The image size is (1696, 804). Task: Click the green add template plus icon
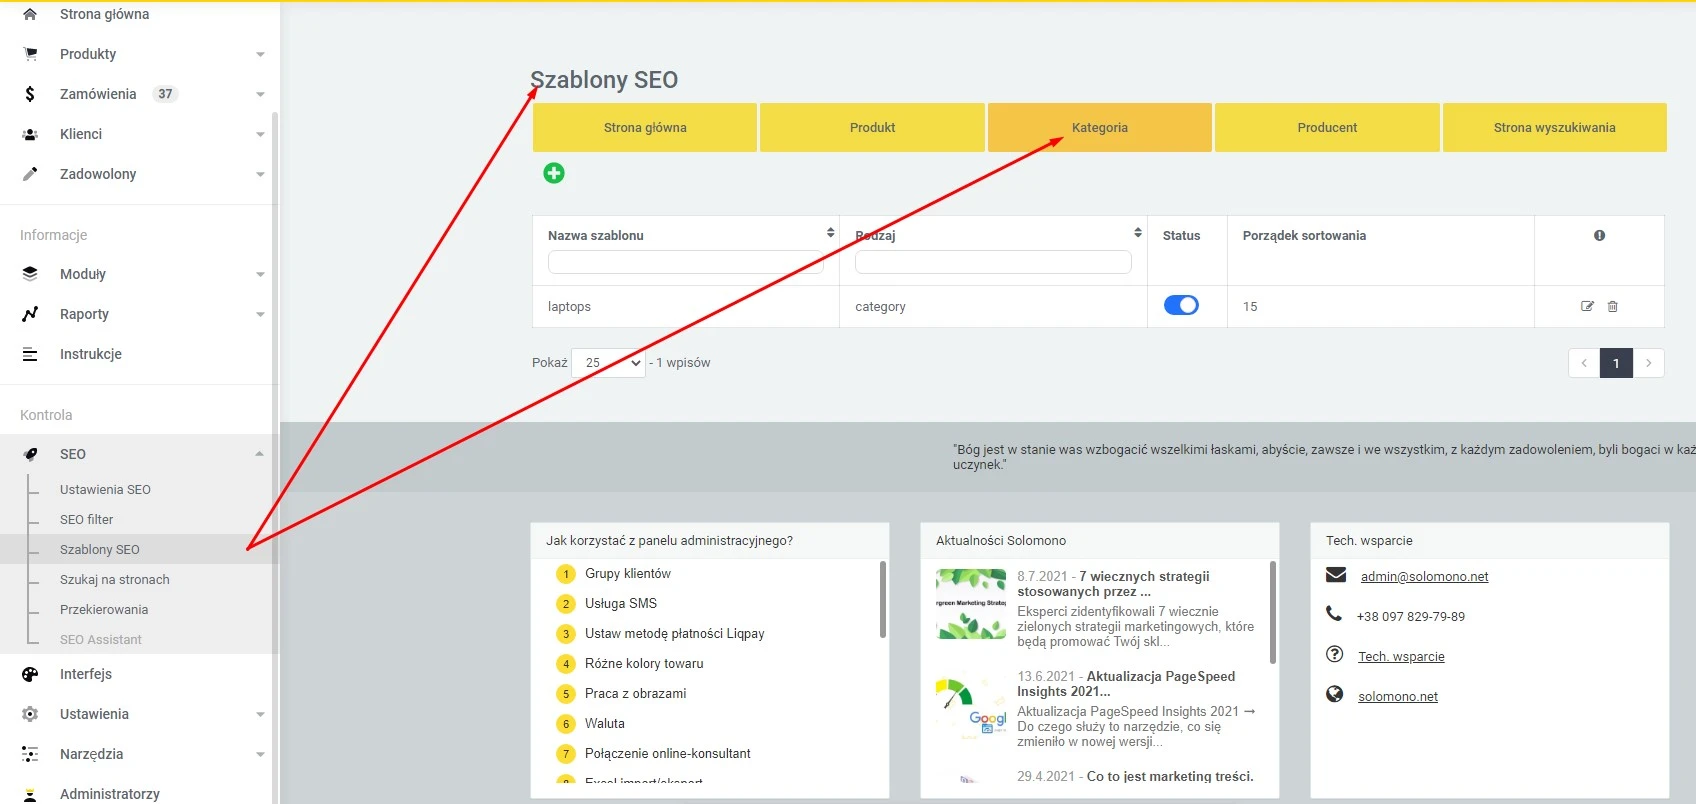pyautogui.click(x=553, y=173)
